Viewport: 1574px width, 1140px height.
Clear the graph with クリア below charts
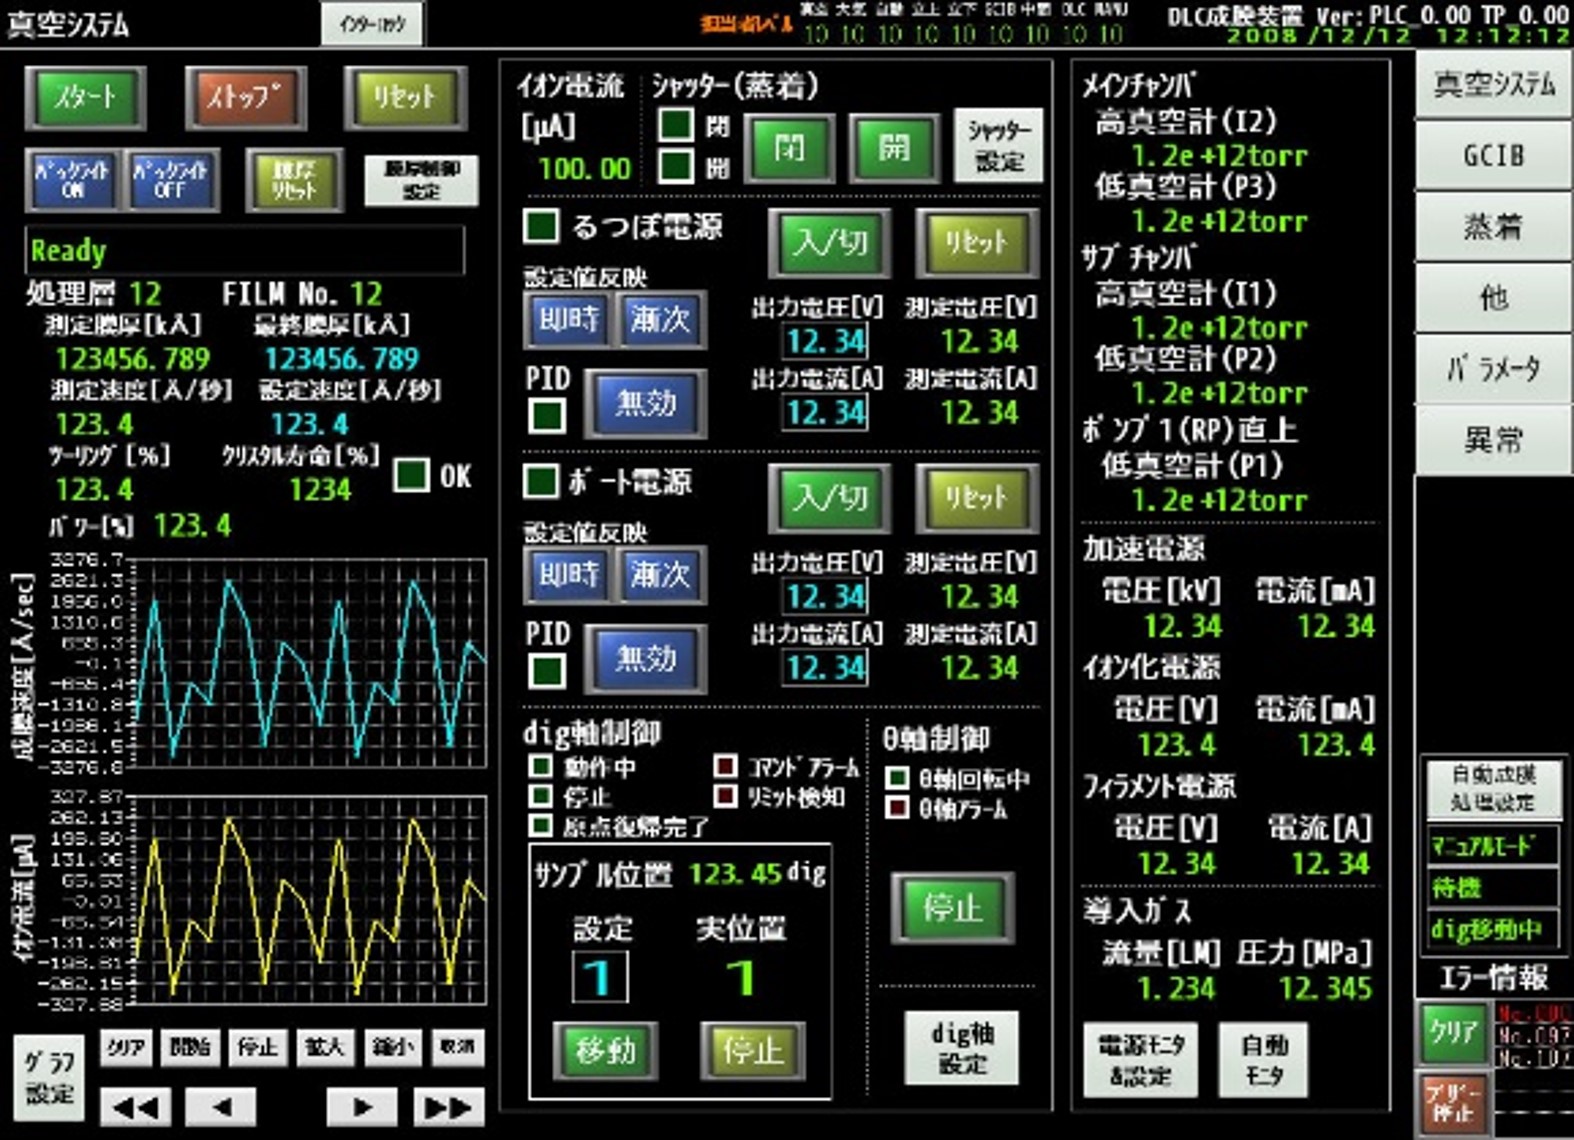click(x=126, y=1047)
